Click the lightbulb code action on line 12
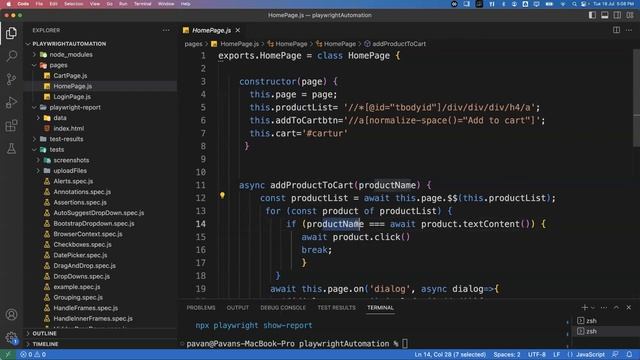Viewport: 640px width, 360px height. point(222,196)
